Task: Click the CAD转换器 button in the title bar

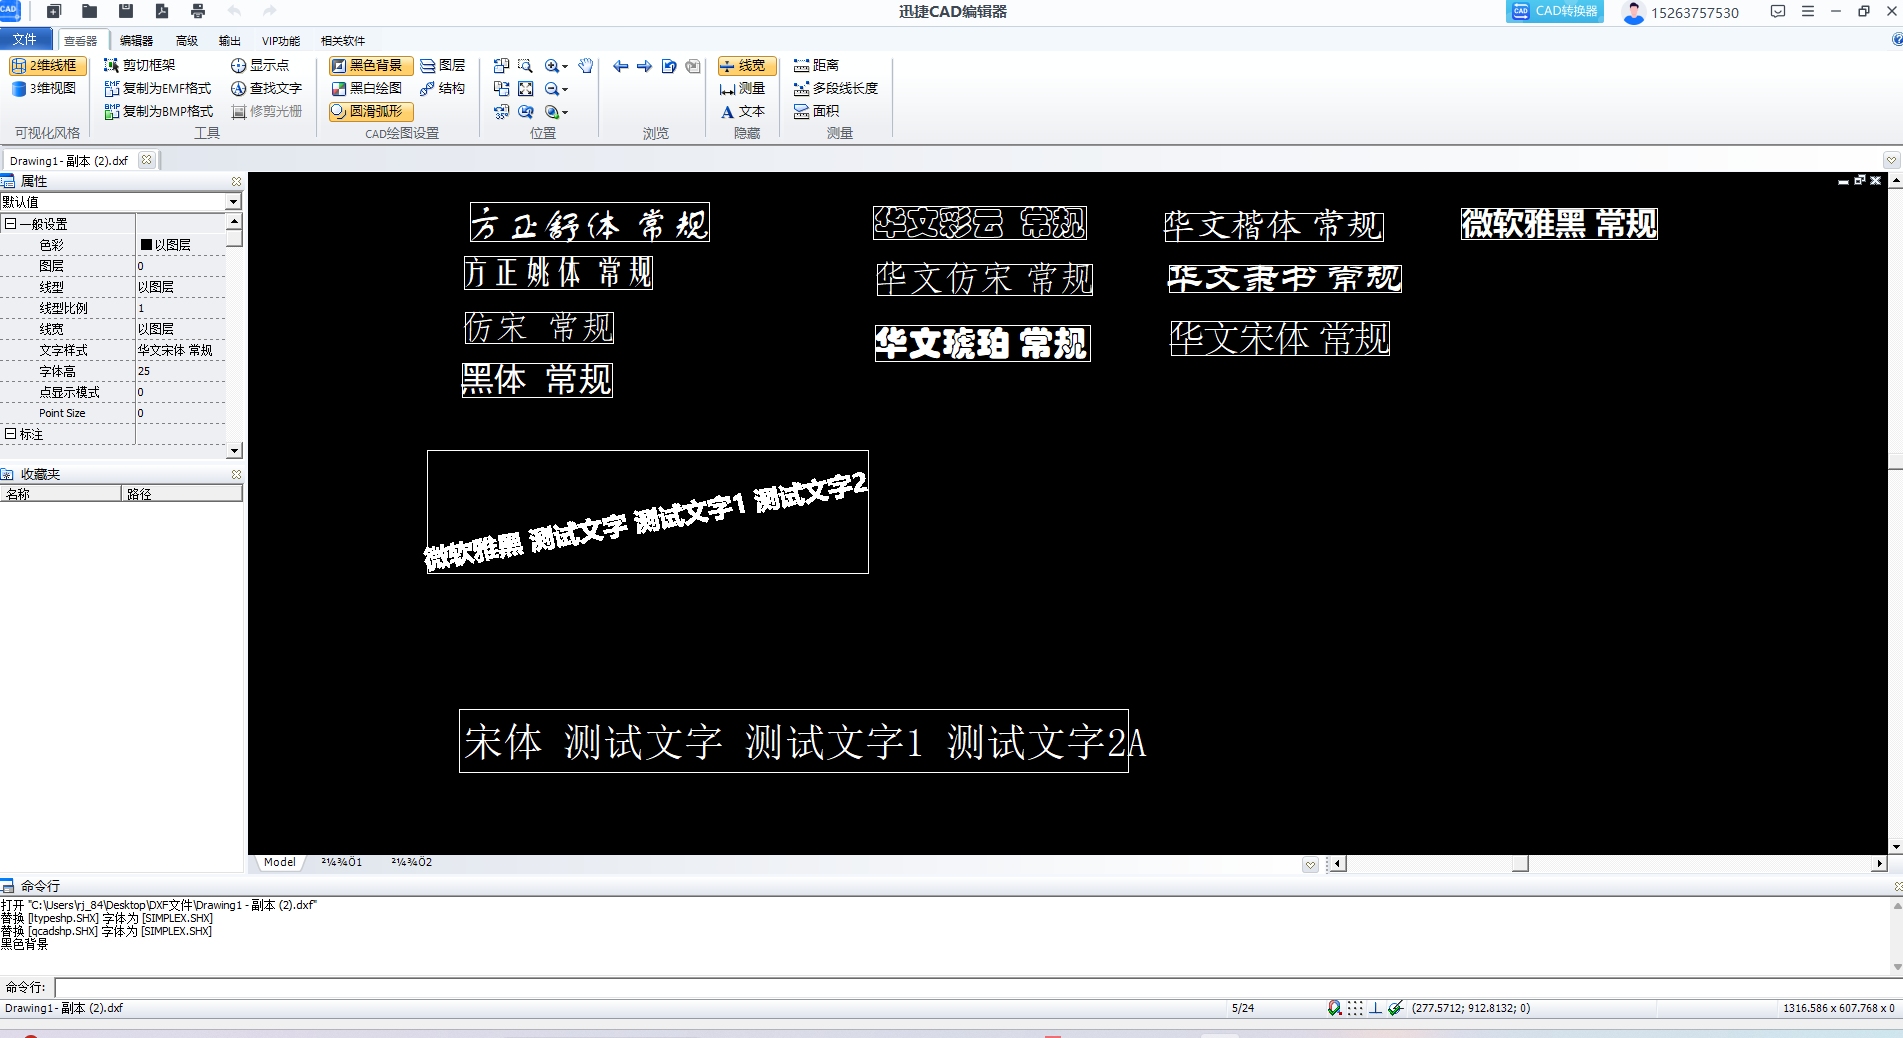Action: coord(1555,11)
